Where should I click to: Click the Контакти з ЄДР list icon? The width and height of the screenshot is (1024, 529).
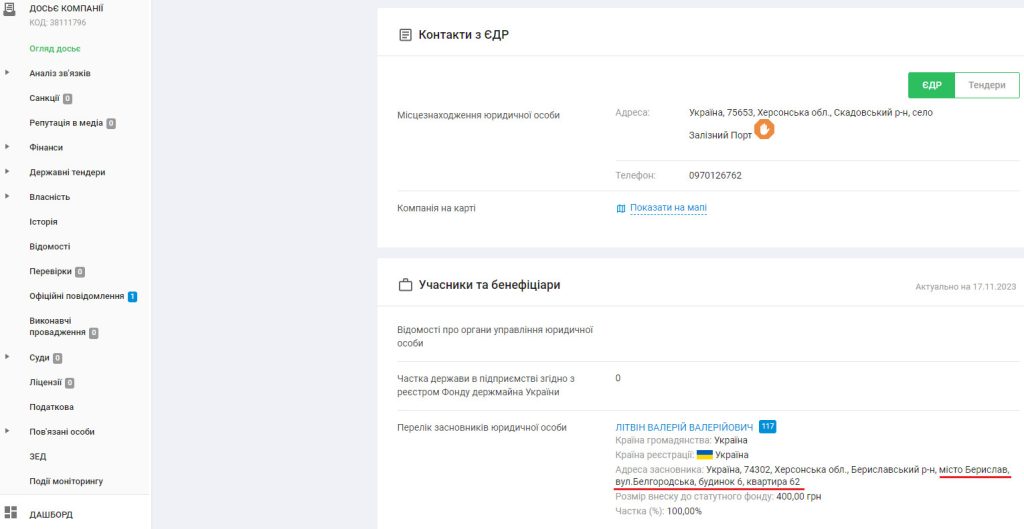405,35
